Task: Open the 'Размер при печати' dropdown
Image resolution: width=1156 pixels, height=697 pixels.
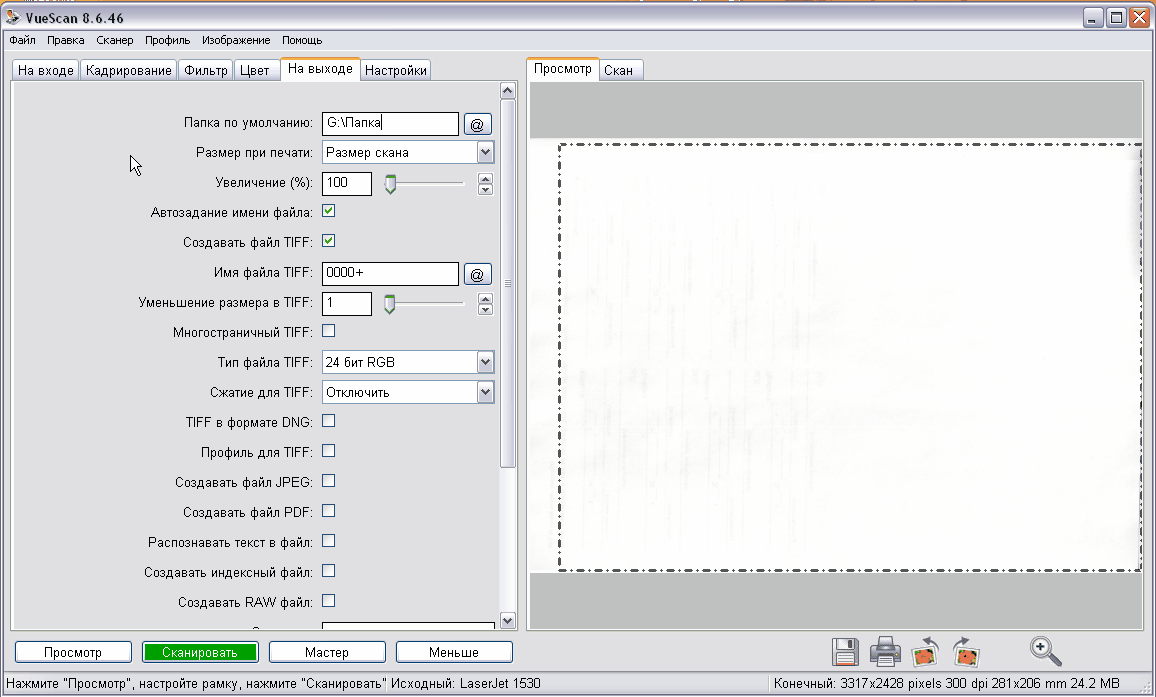Action: pyautogui.click(x=485, y=152)
